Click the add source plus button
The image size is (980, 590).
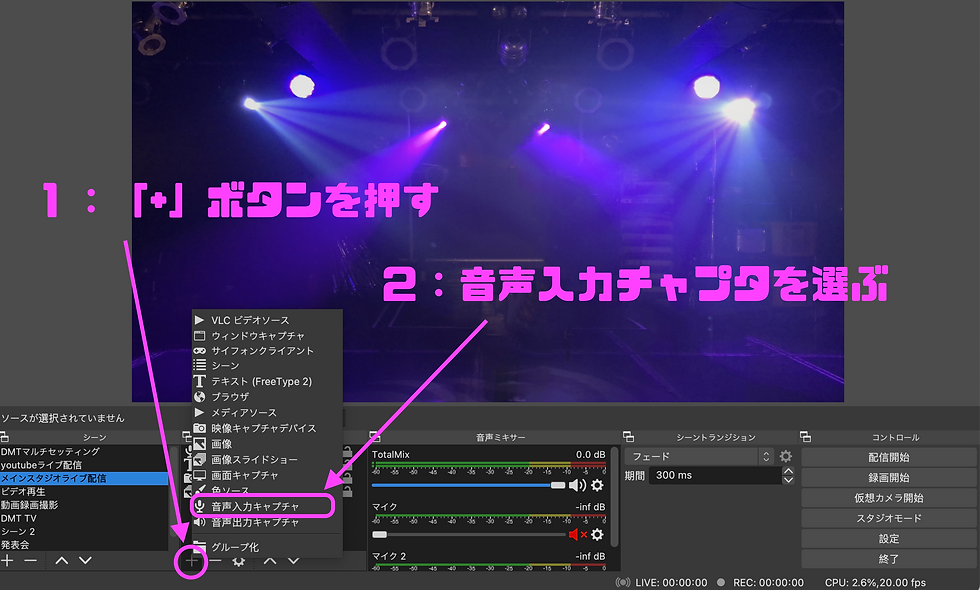click(x=192, y=561)
